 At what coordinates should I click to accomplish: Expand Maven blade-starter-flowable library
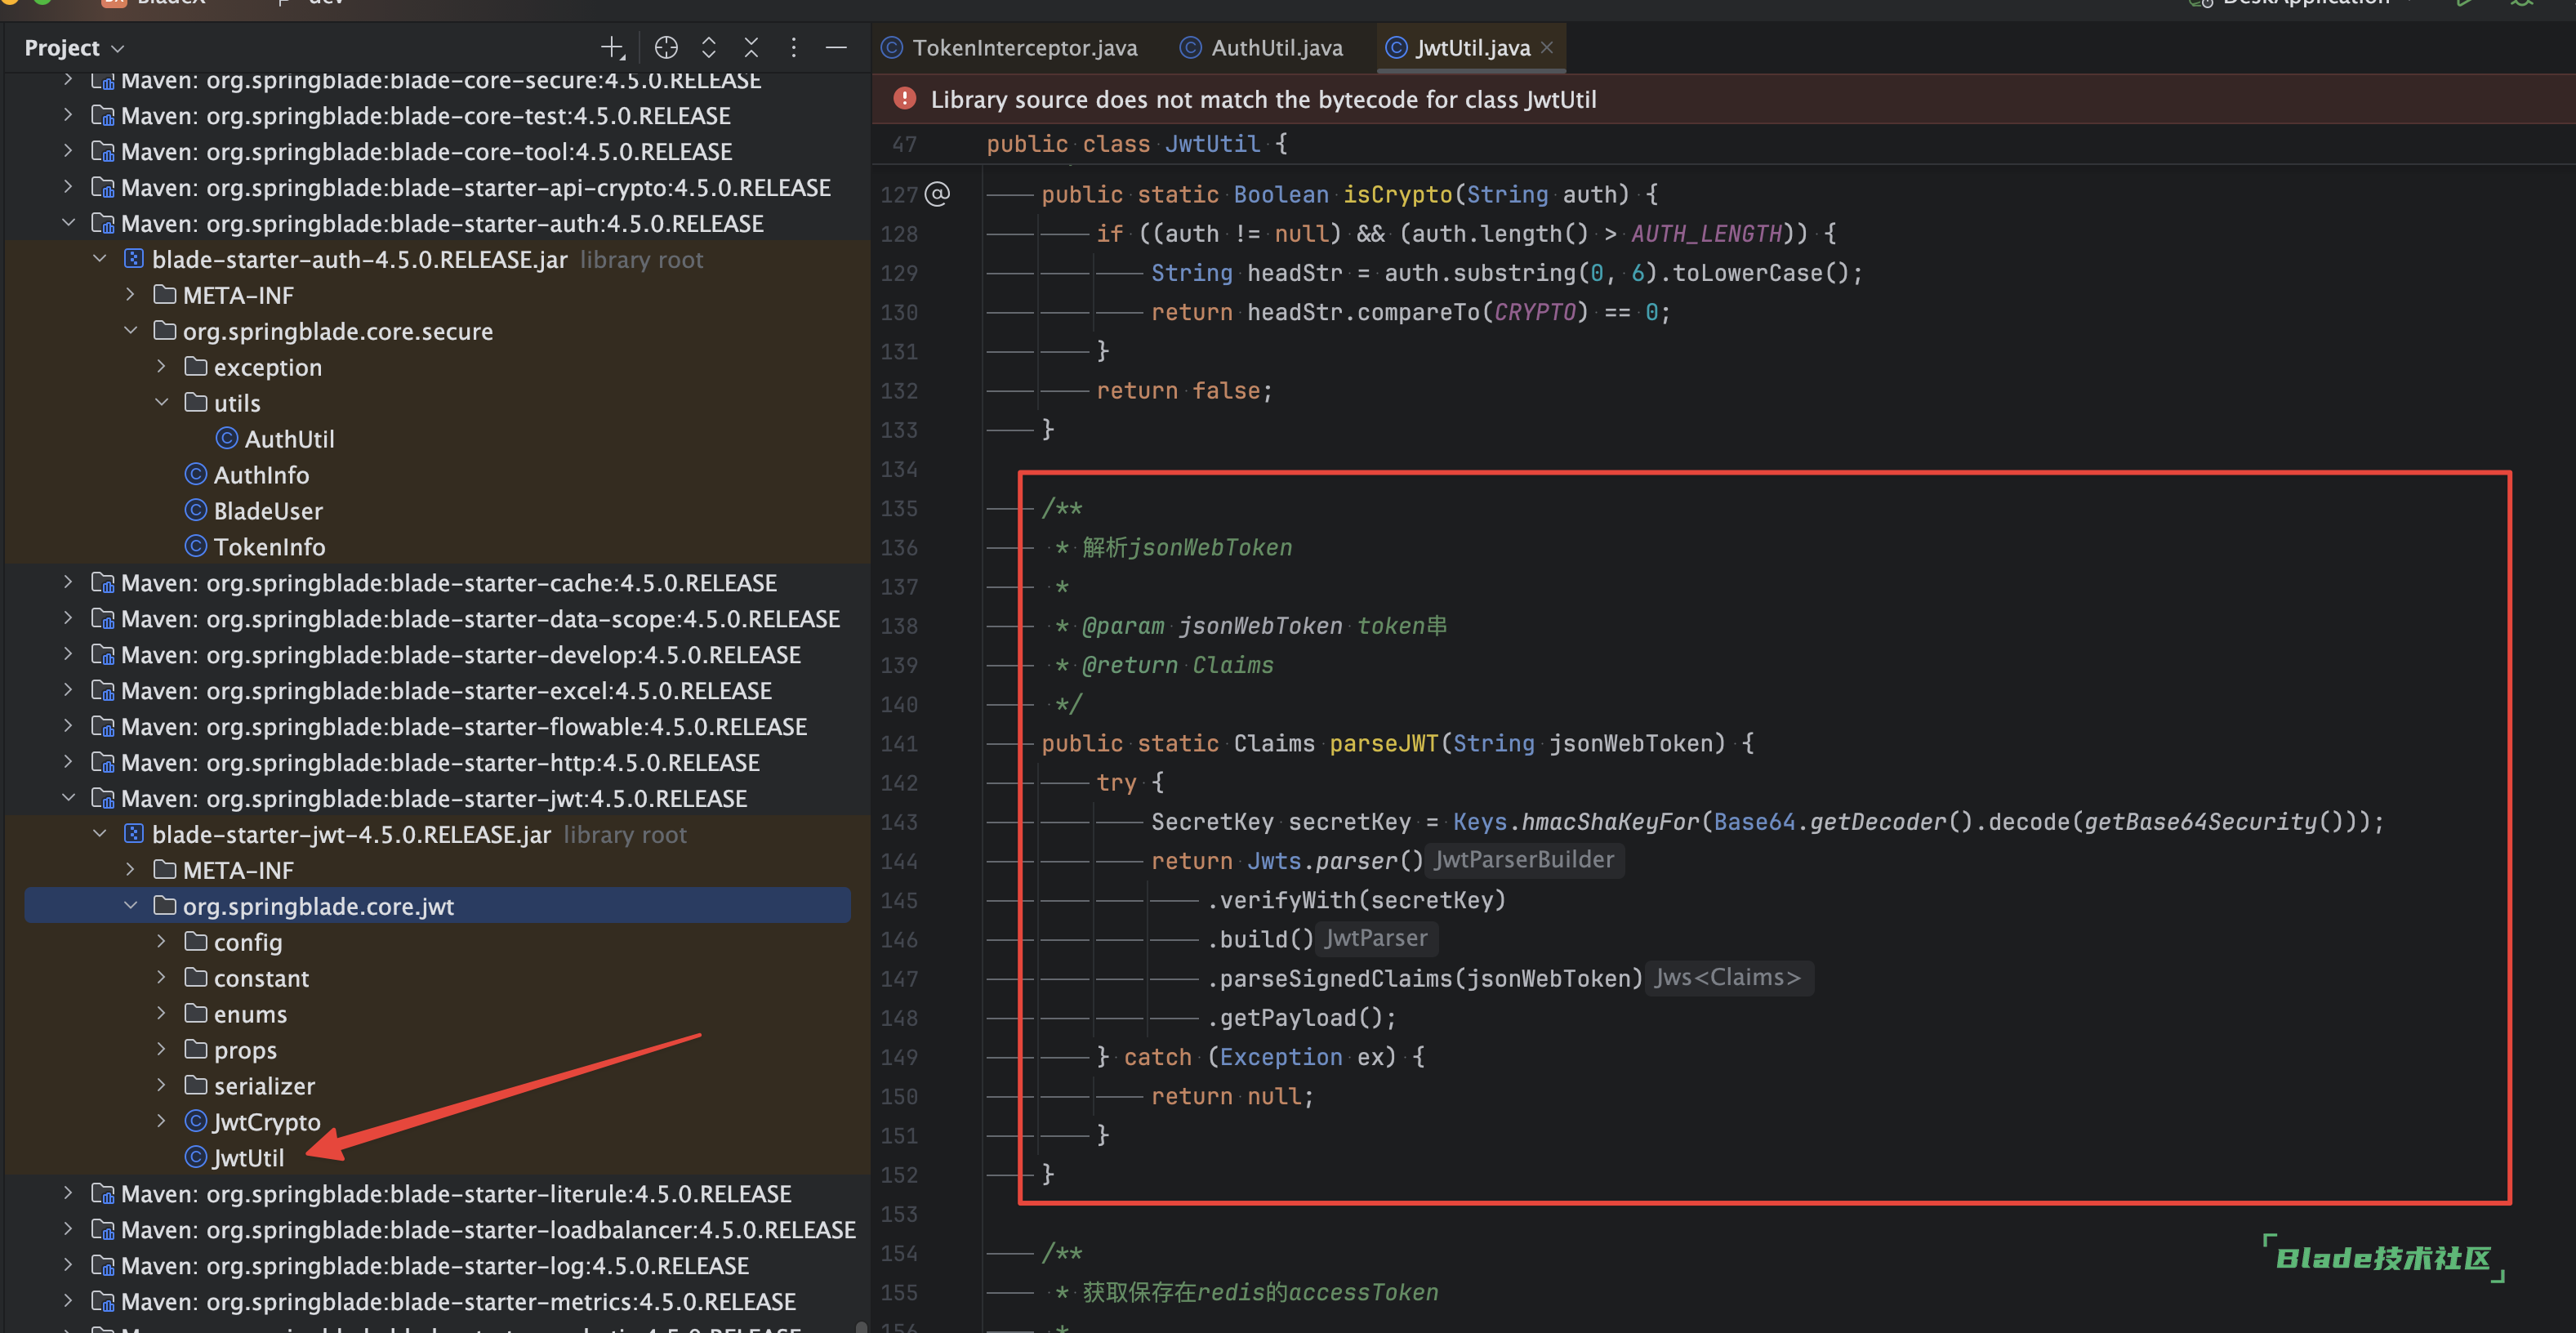pos(67,726)
